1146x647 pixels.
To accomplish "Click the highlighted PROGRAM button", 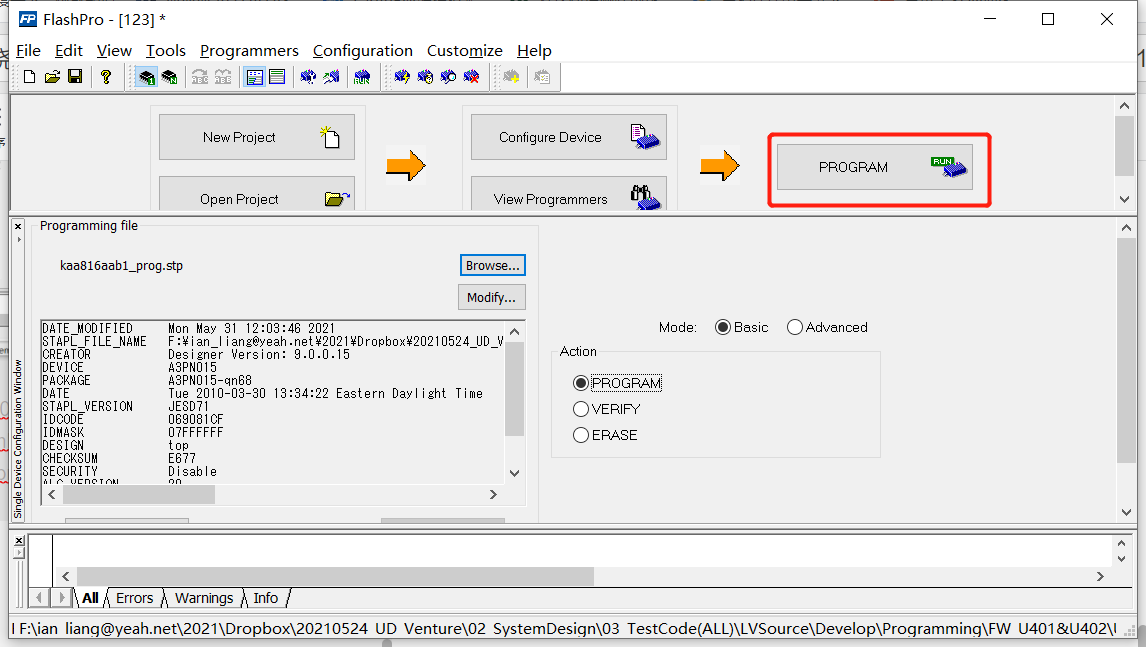I will [x=877, y=168].
